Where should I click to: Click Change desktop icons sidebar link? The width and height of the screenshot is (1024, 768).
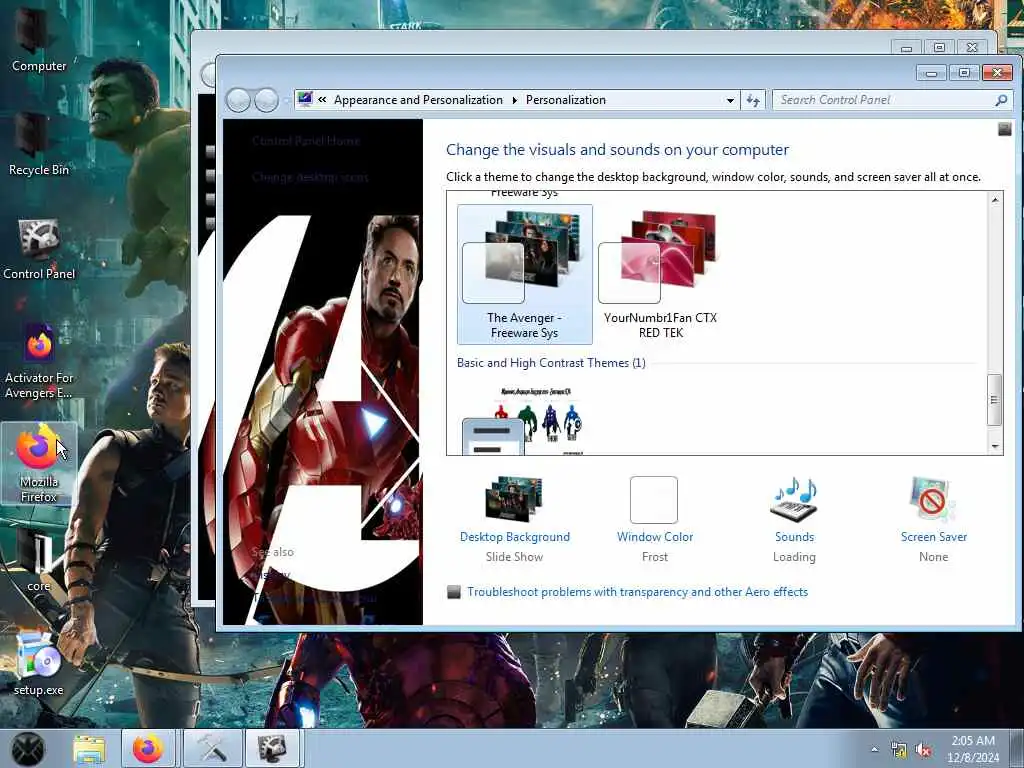[x=310, y=177]
